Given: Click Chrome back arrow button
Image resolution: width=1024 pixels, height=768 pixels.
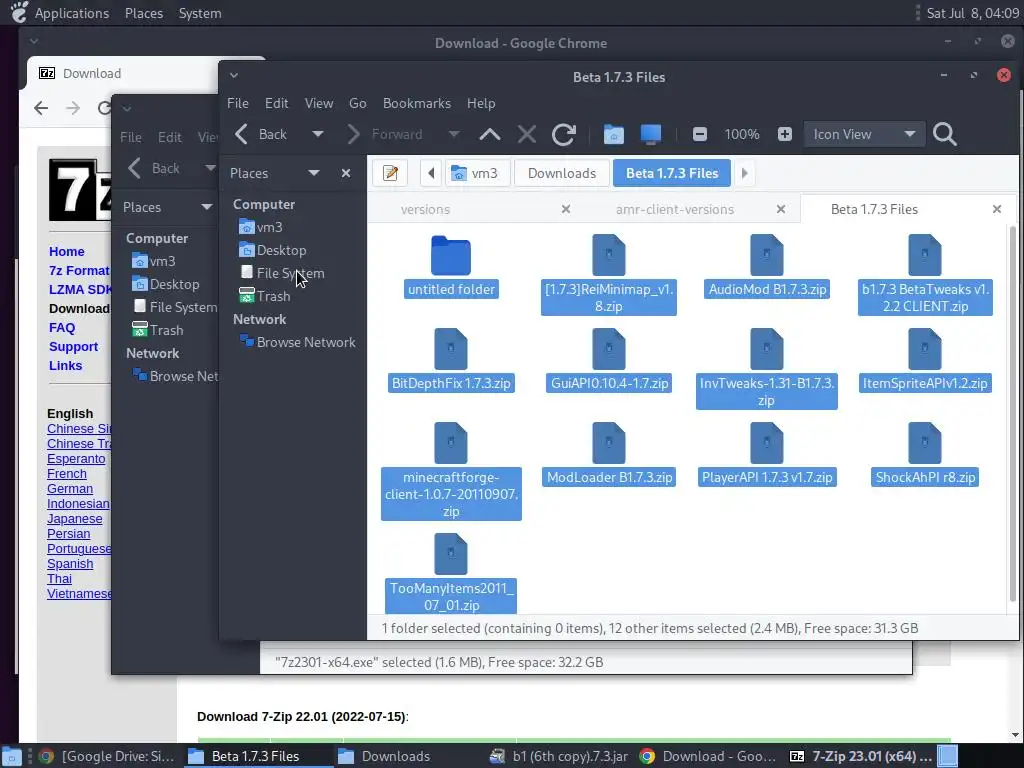Looking at the screenshot, I should point(40,108).
